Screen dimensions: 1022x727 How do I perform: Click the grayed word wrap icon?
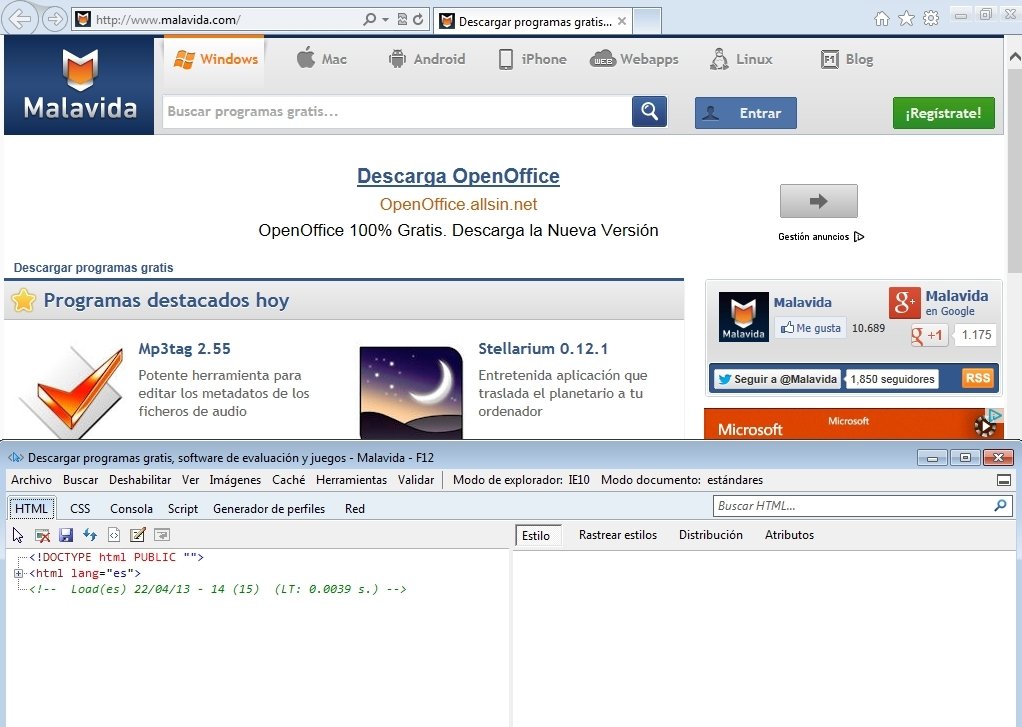click(x=162, y=535)
